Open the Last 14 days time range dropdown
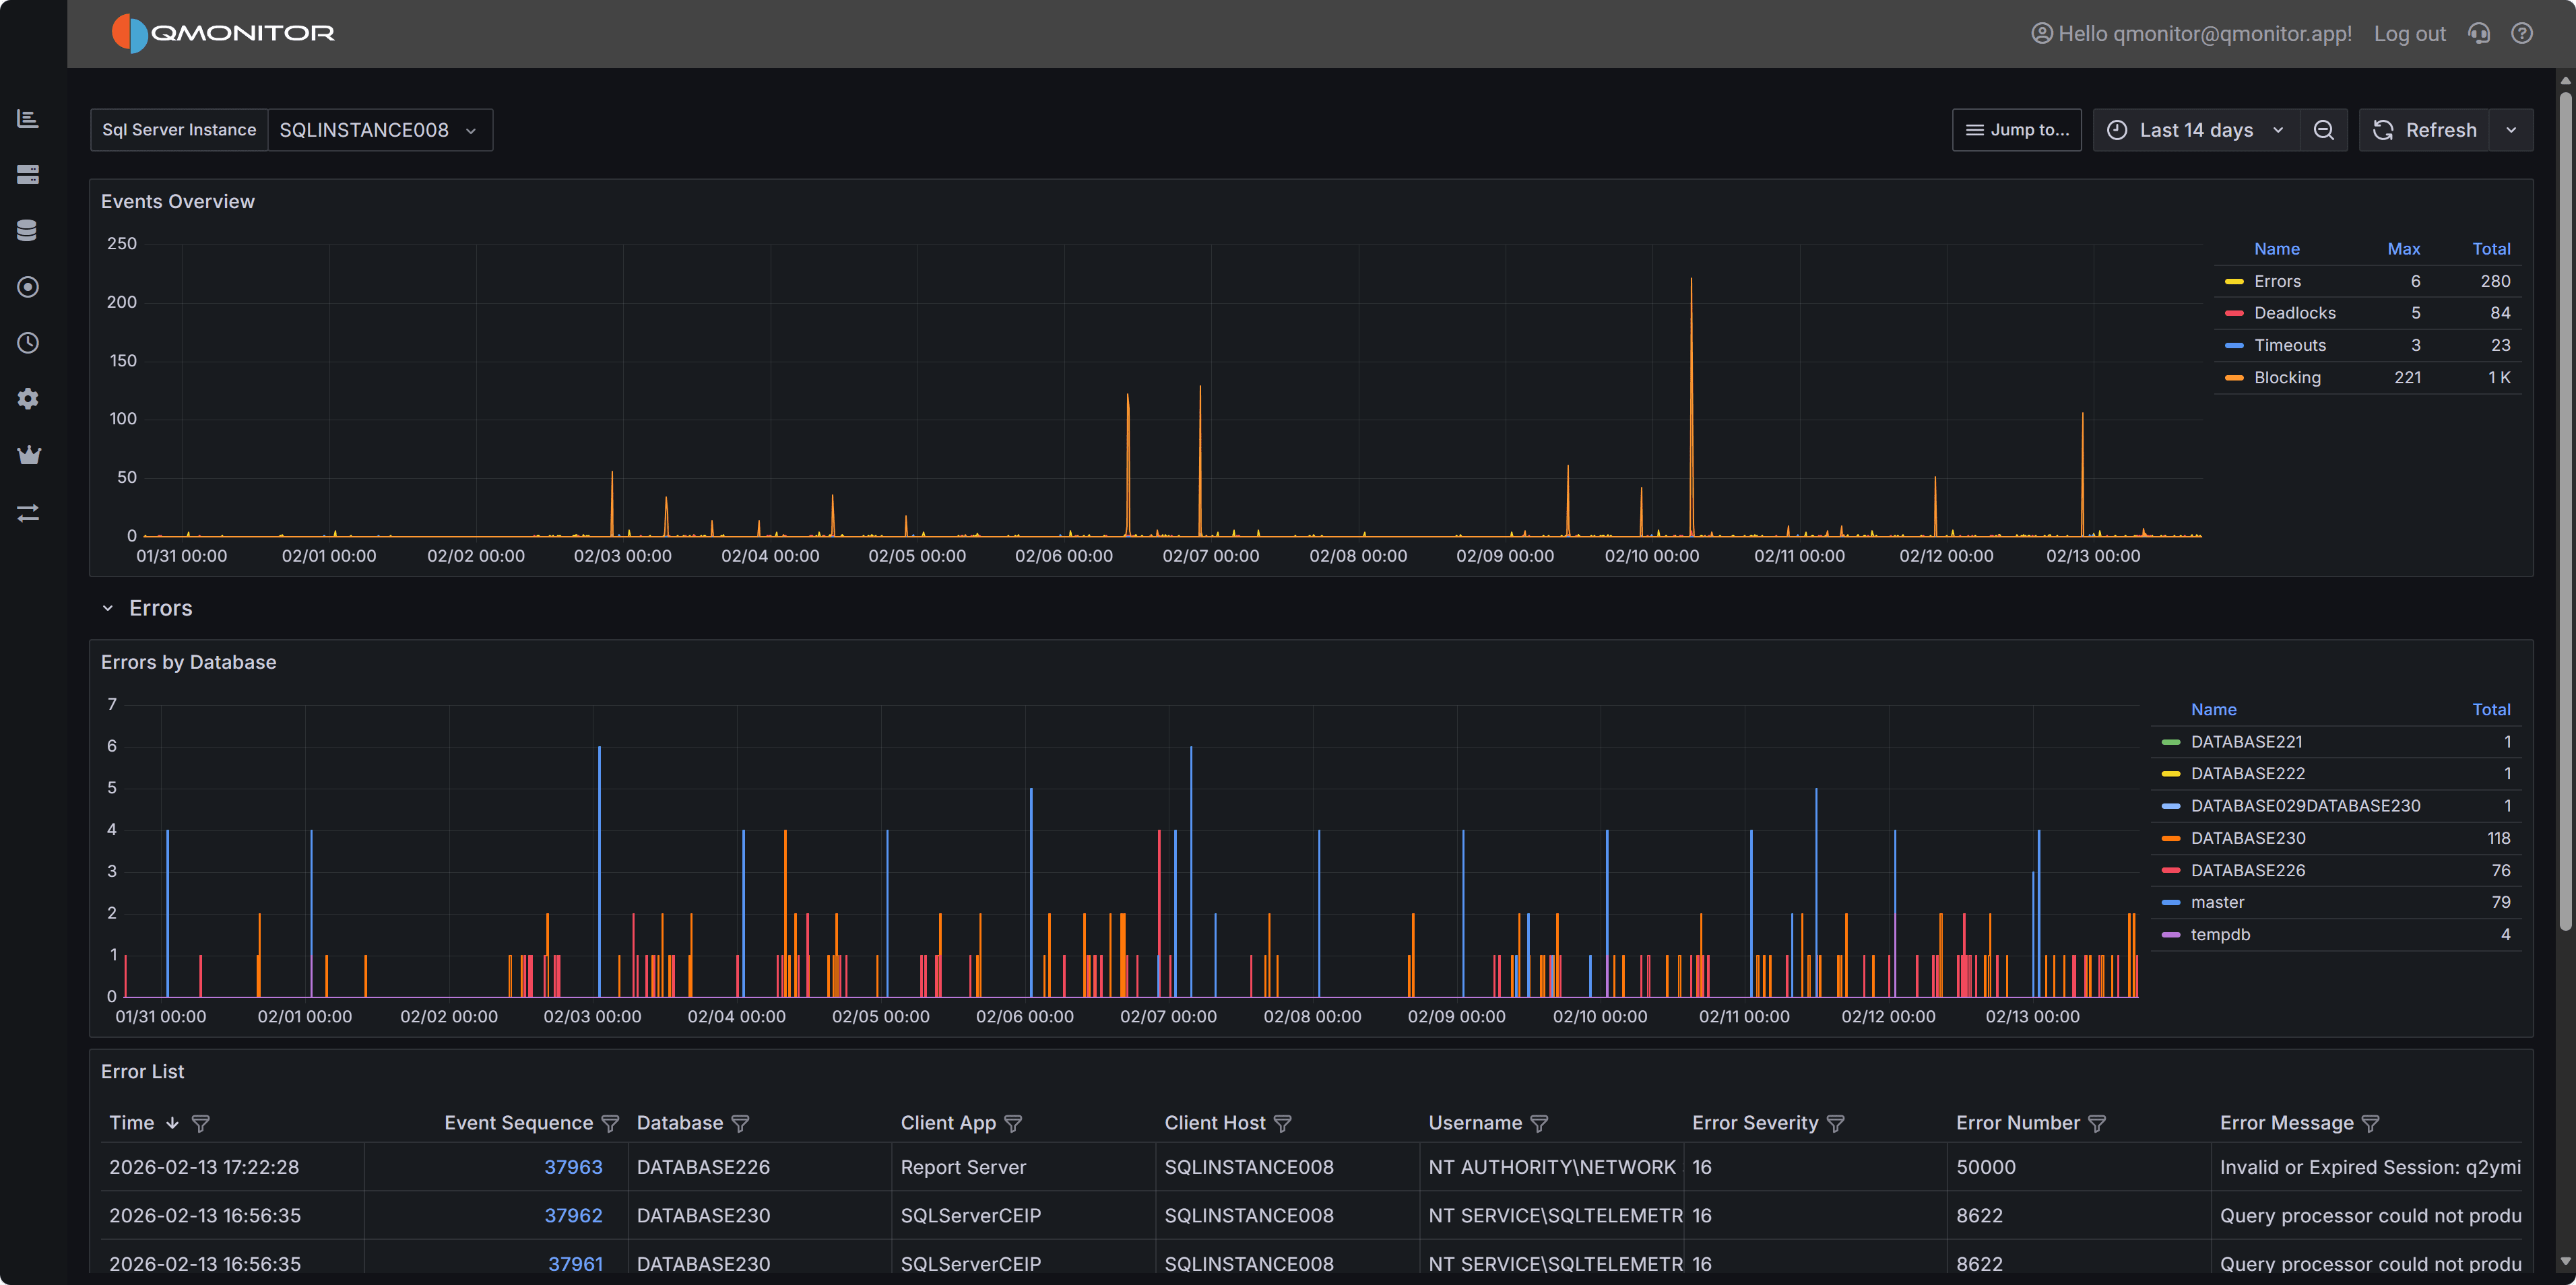The height and width of the screenshot is (1285, 2576). [x=2196, y=129]
